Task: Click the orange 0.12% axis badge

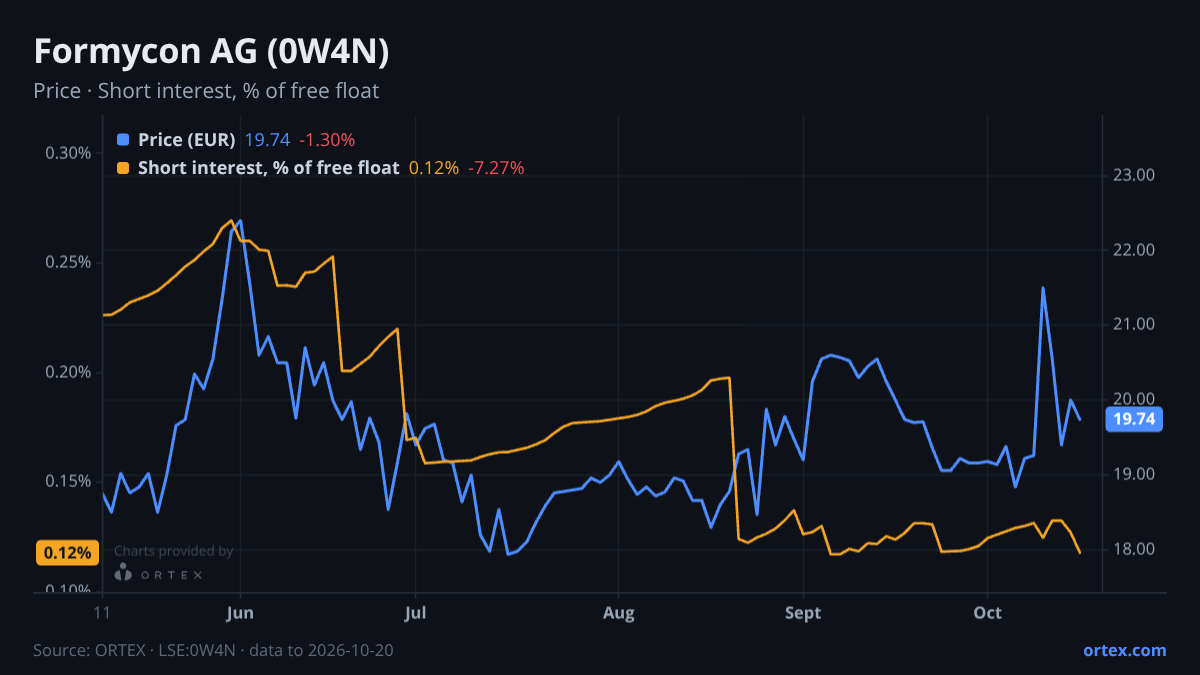Action: click(67, 553)
